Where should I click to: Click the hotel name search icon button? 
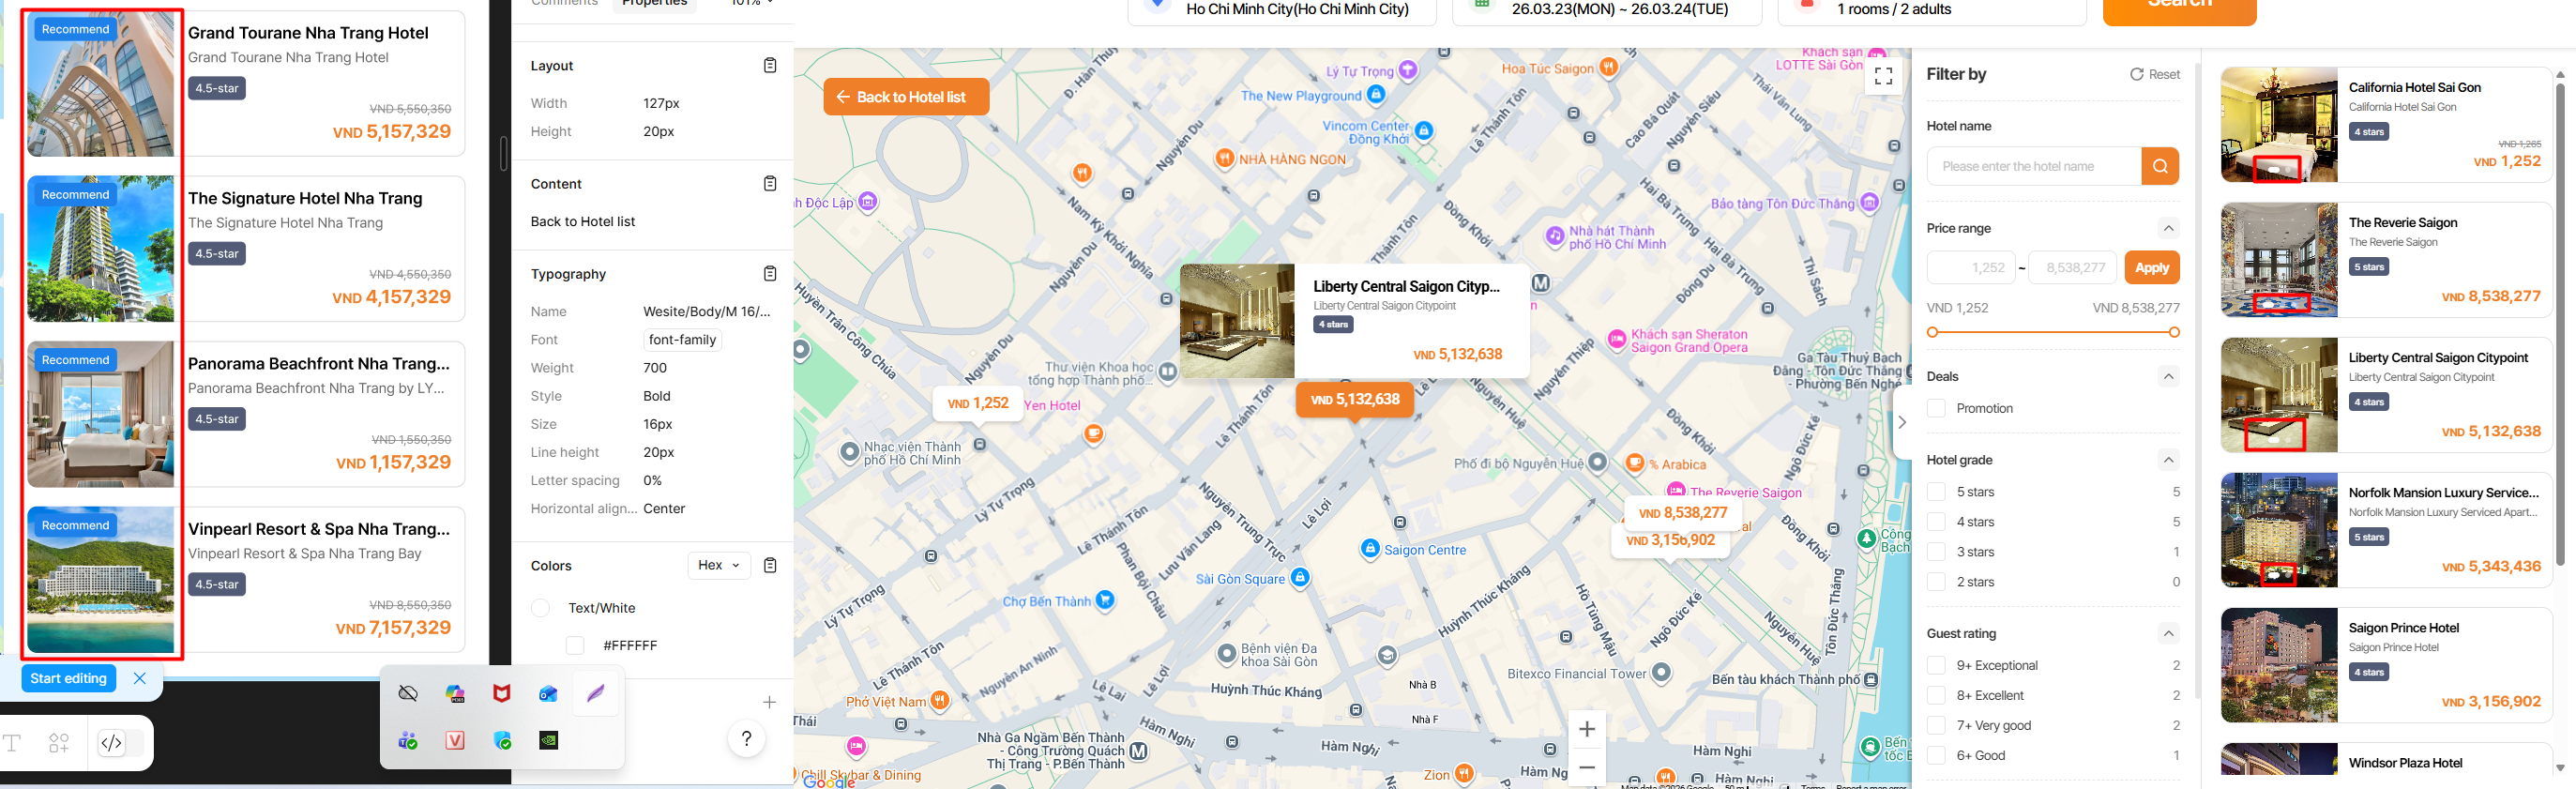(x=2160, y=166)
